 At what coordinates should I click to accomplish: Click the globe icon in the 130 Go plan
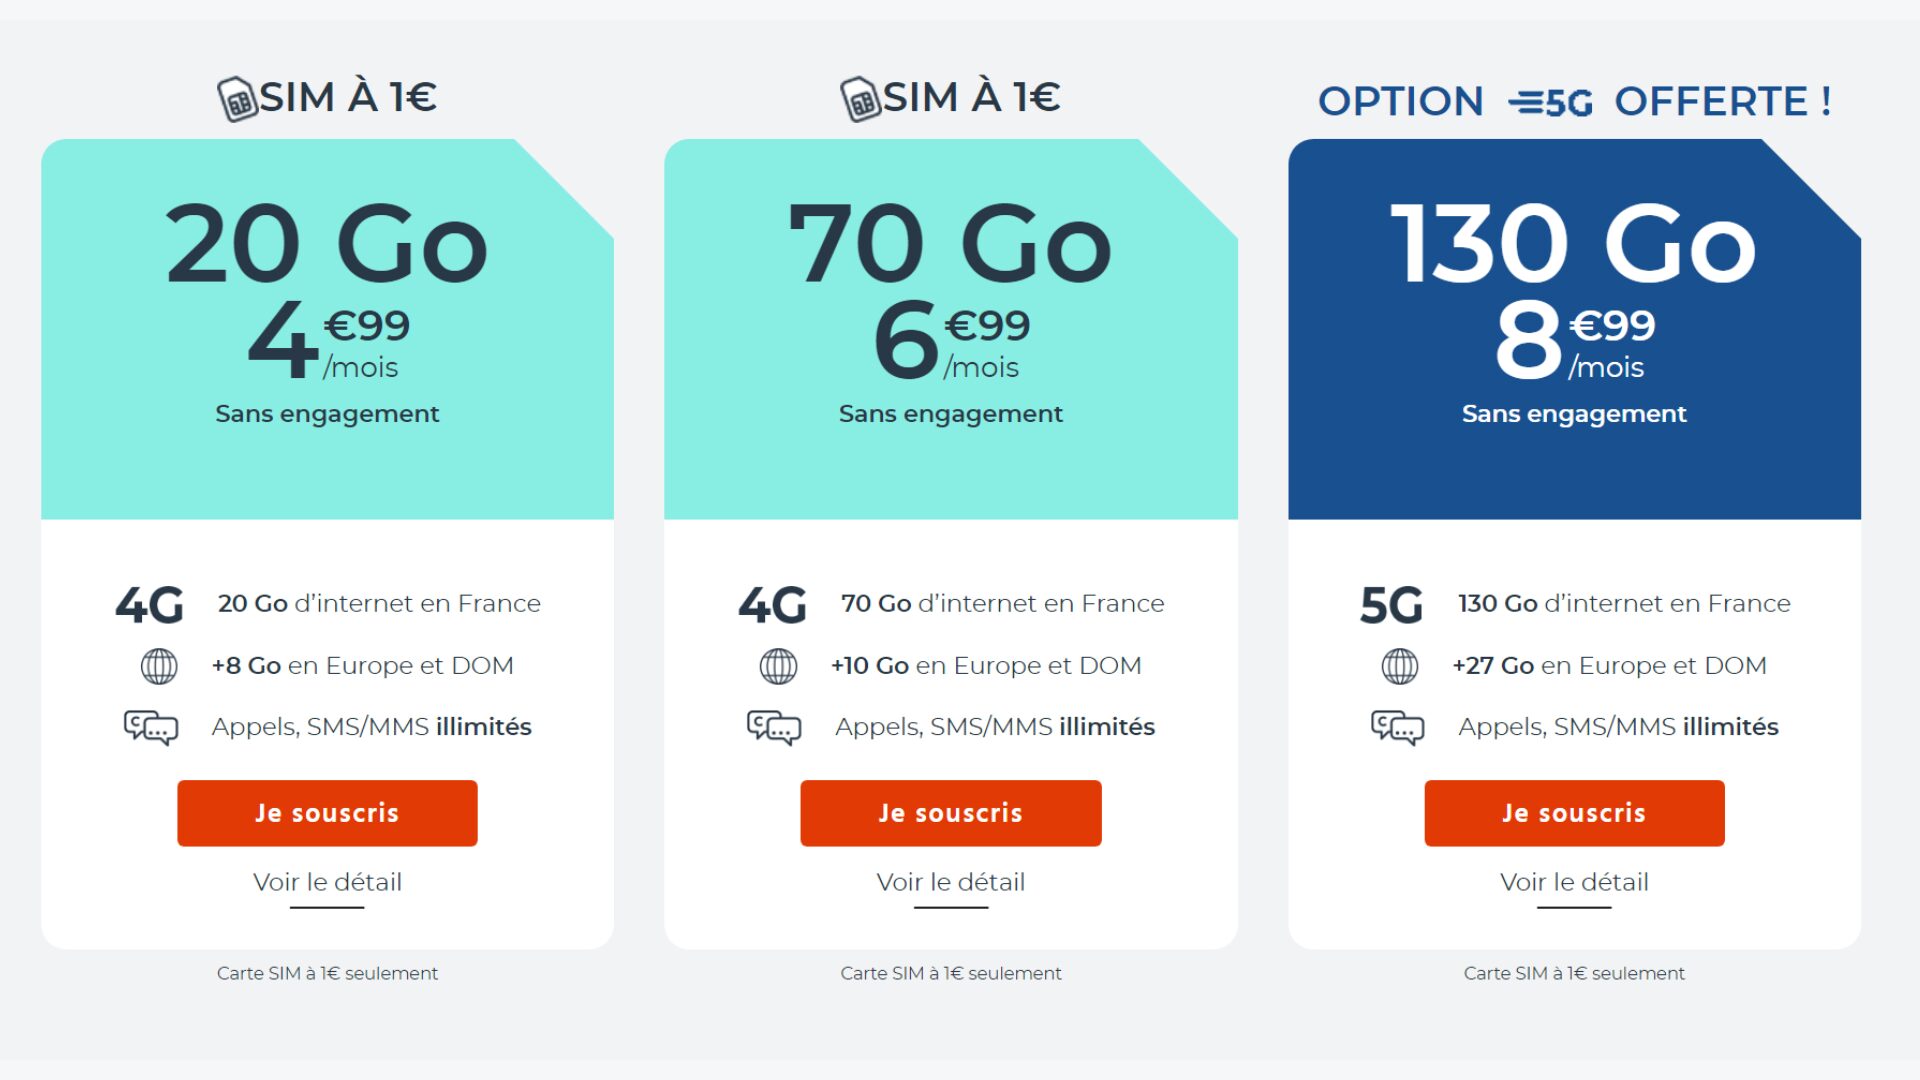pos(1399,666)
